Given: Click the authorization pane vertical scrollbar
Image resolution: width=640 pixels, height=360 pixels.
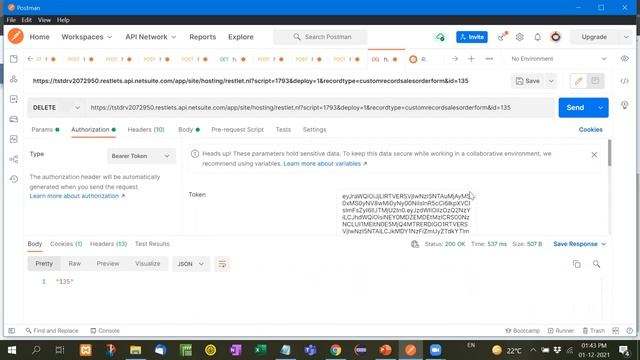Looking at the screenshot, I should tap(609, 153).
